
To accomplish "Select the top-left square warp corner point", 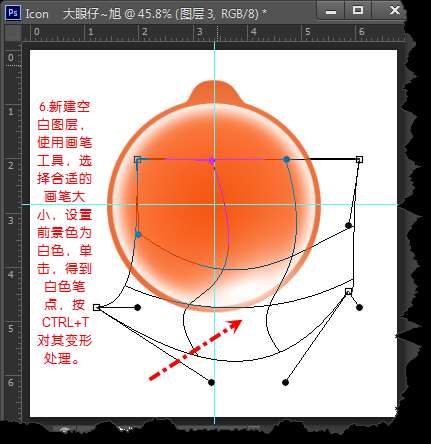I will pos(138,160).
